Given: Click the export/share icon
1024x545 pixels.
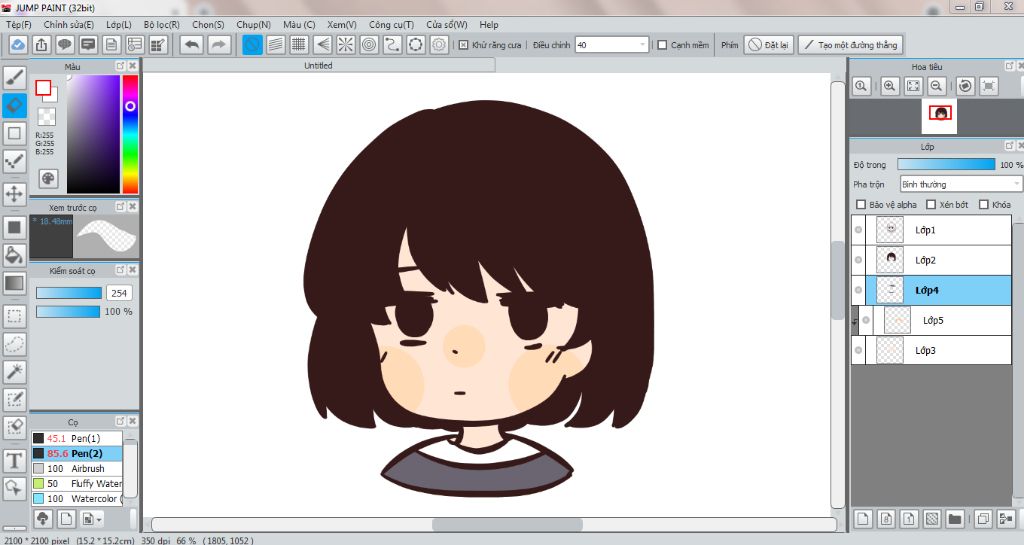Looking at the screenshot, I should pyautogui.click(x=41, y=45).
